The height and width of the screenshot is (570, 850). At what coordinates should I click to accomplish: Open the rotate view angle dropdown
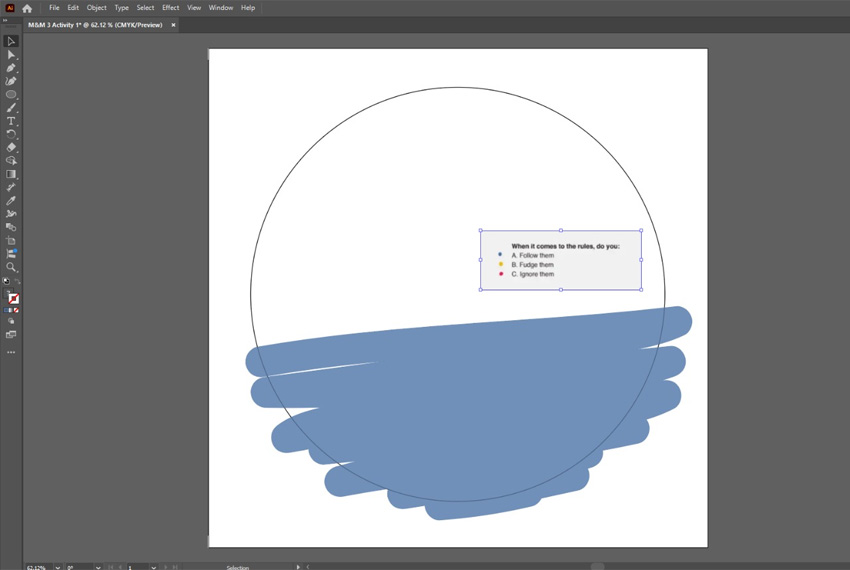[x=97, y=567]
